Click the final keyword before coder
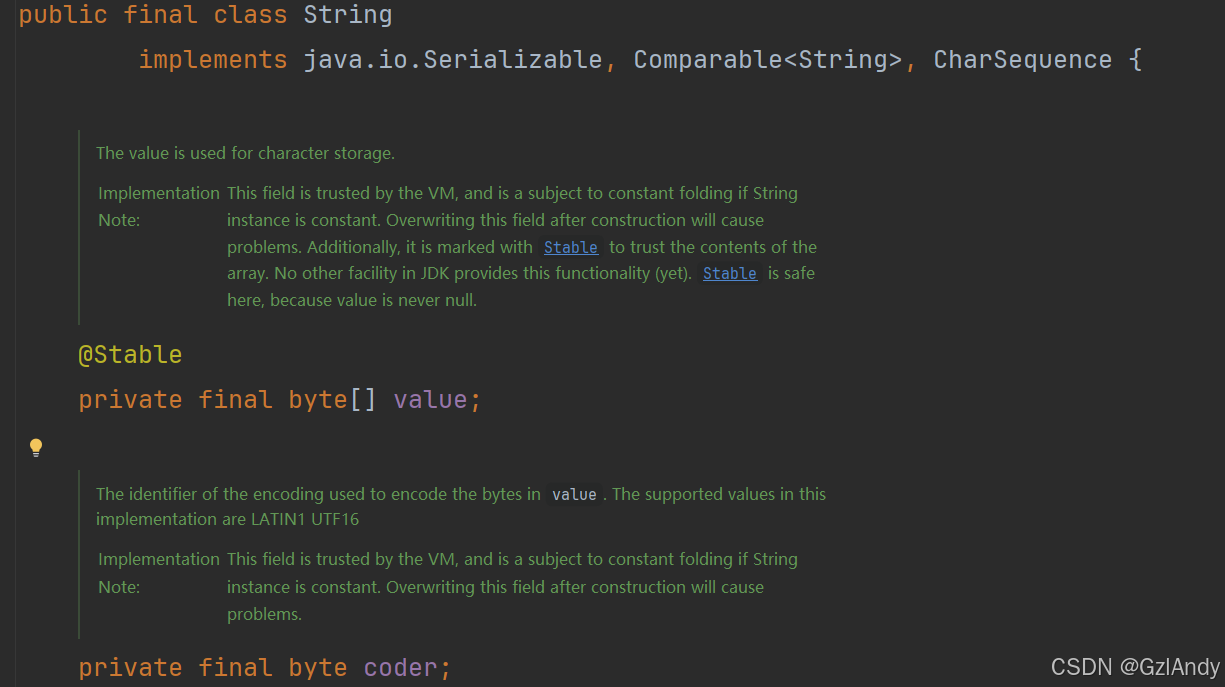1225x687 pixels. coord(236,666)
